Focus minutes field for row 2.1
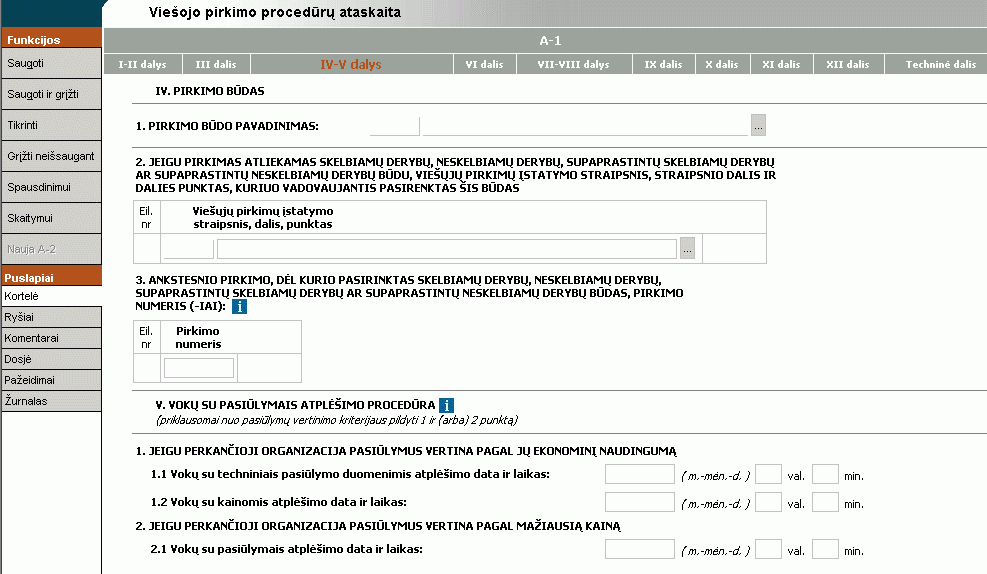Image resolution: width=987 pixels, height=574 pixels. coord(825,549)
